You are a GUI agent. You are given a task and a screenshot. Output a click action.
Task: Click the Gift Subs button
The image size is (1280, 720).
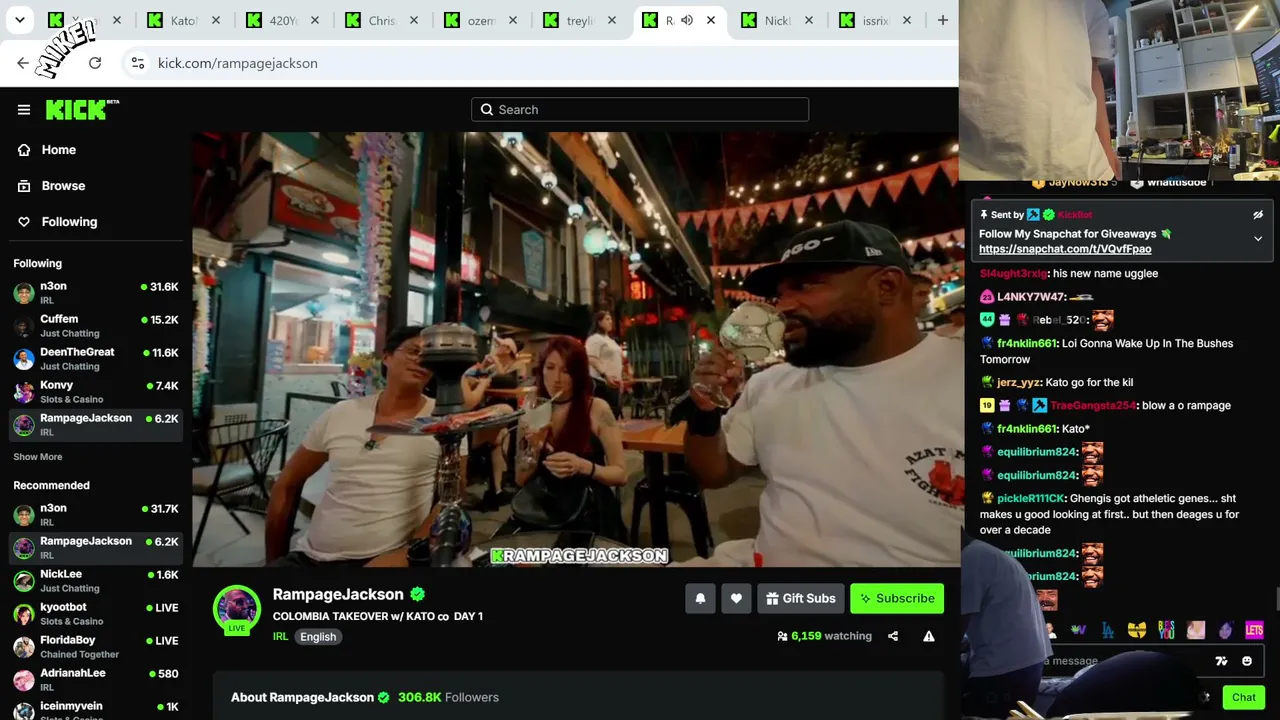coord(800,598)
